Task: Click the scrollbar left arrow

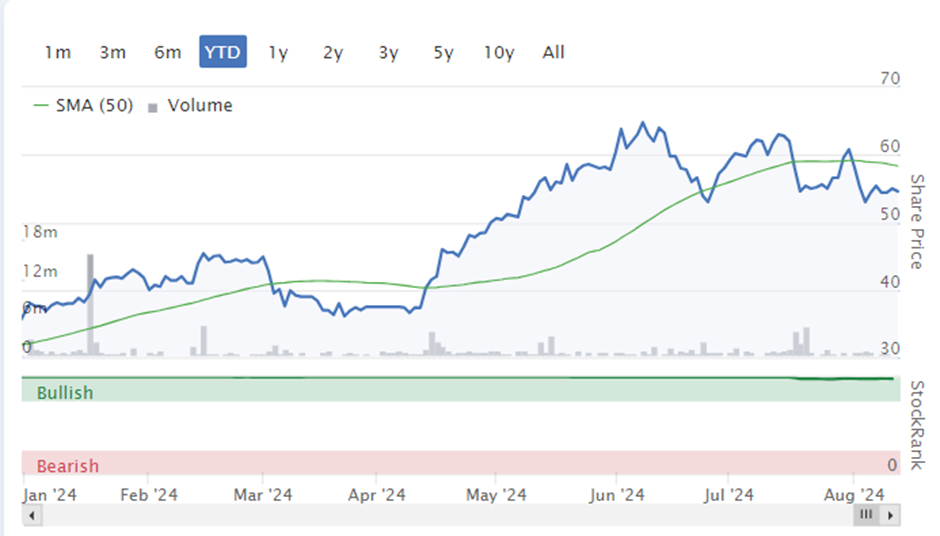Action: [32, 515]
